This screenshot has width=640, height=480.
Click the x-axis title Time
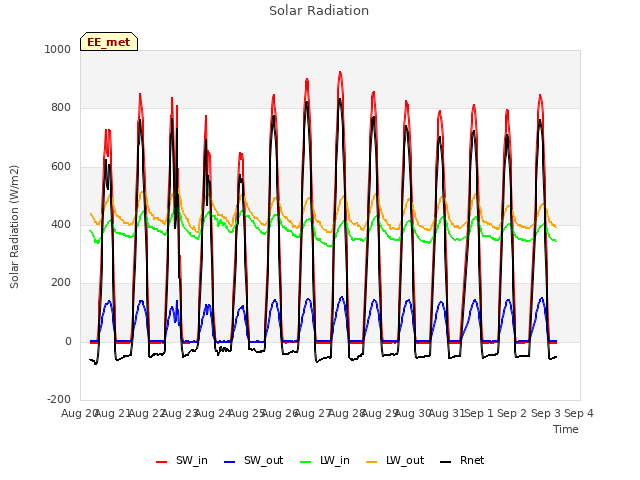pos(566,429)
